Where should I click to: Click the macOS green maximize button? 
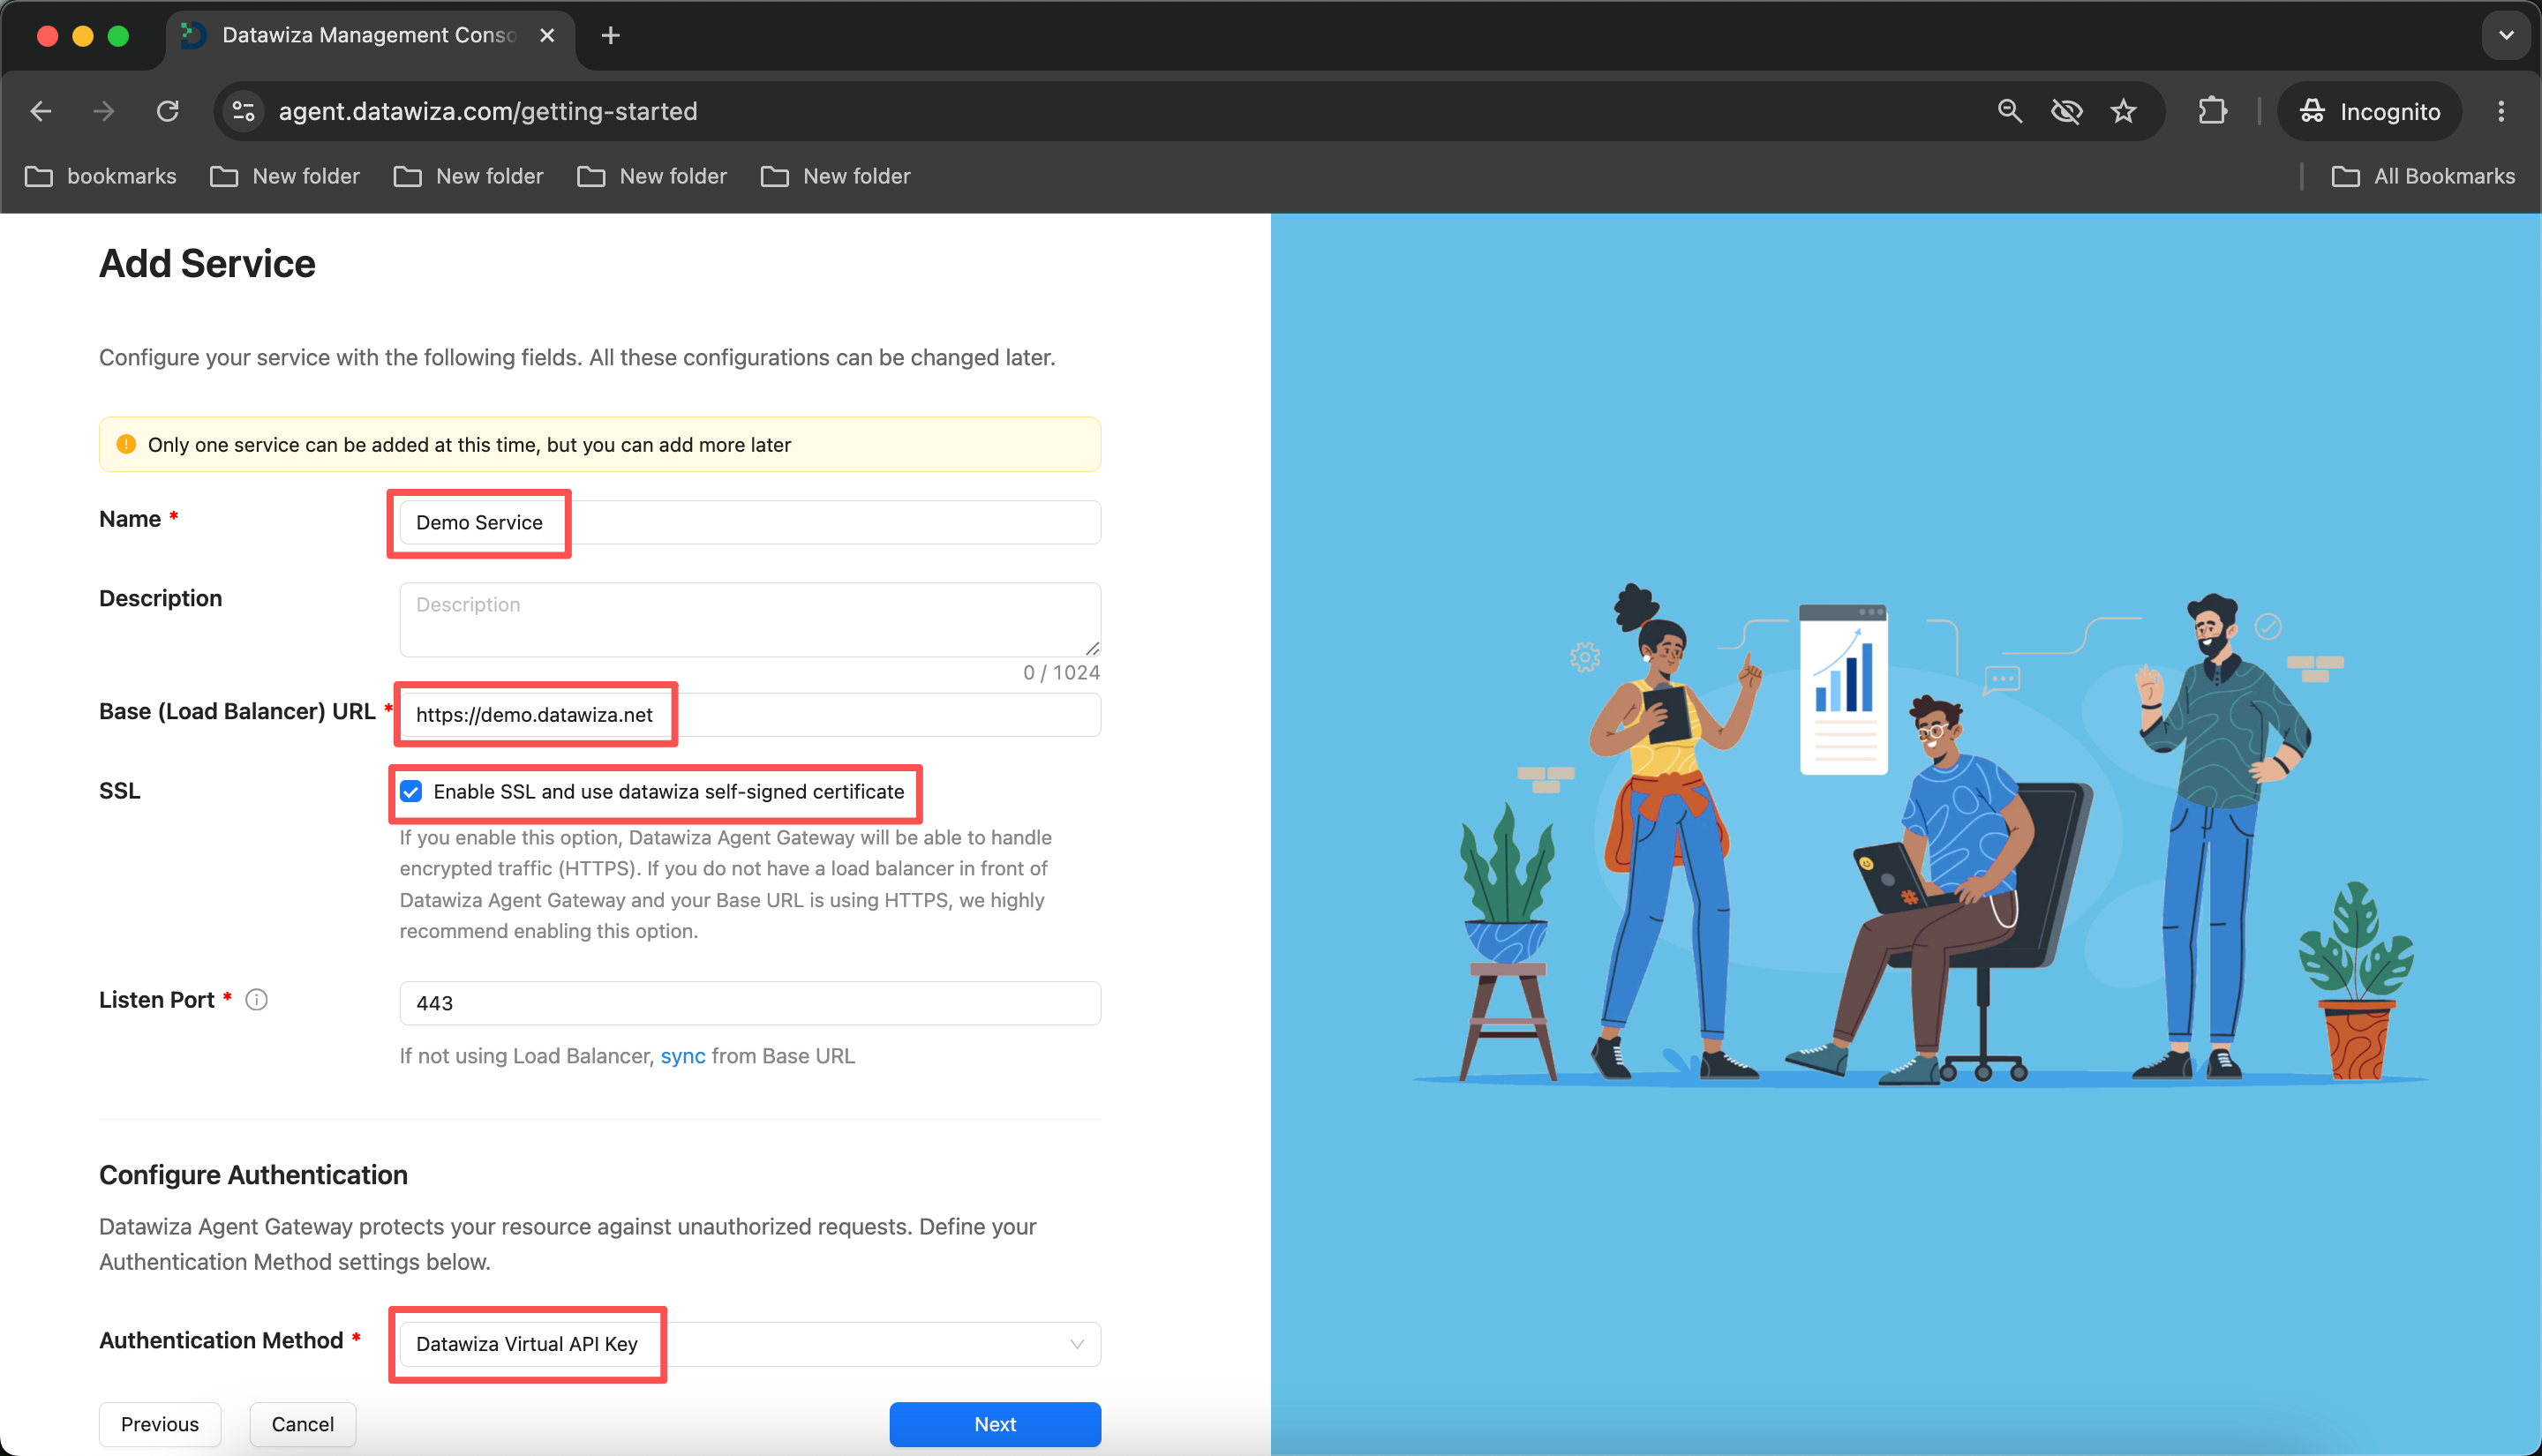point(118,36)
